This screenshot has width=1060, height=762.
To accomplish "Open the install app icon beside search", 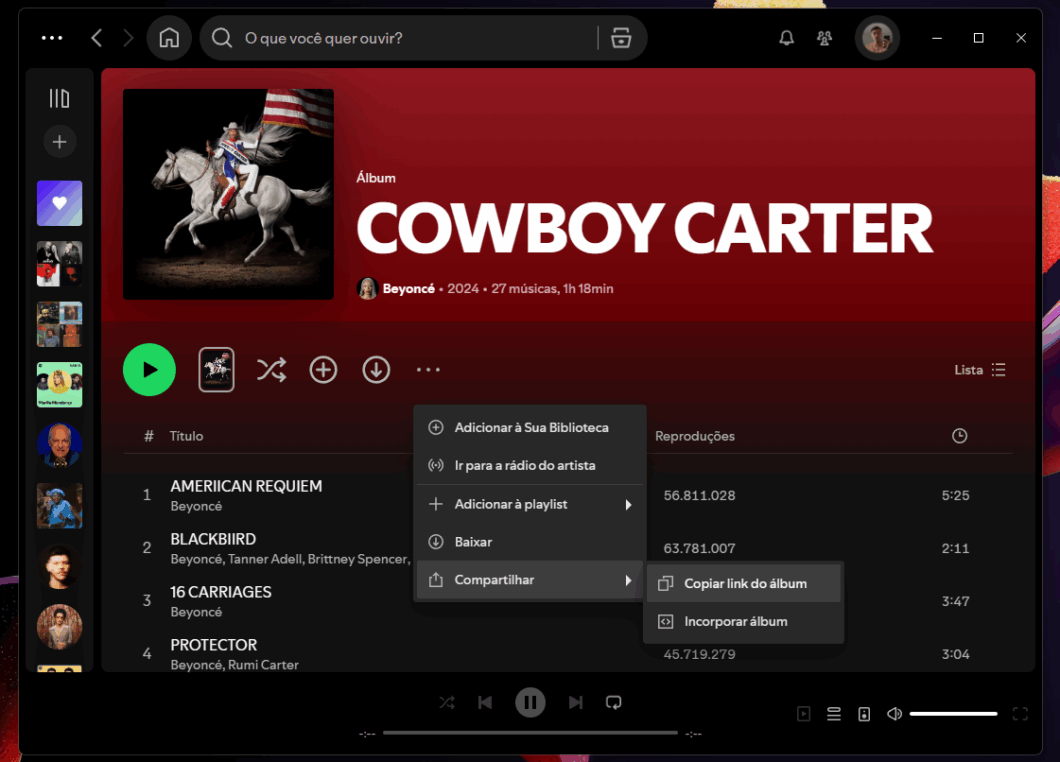I will click(622, 37).
